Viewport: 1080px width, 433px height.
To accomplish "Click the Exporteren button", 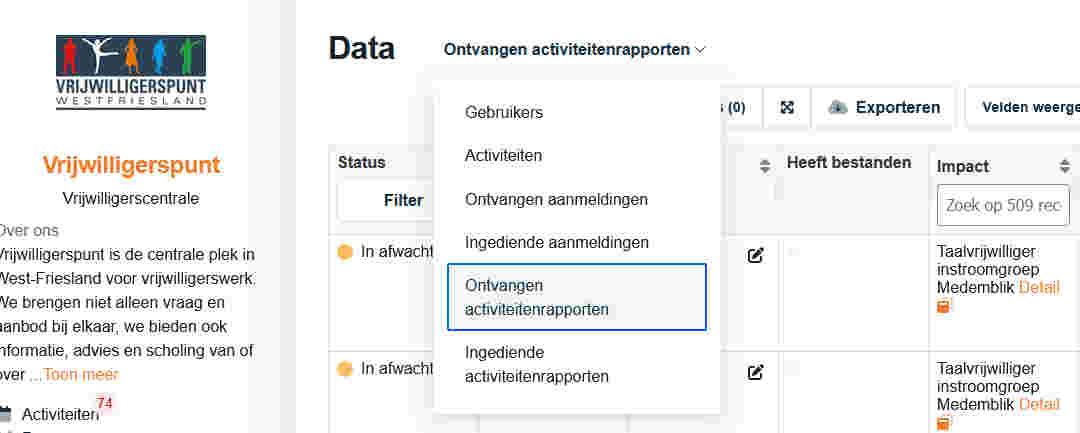I will tap(885, 107).
